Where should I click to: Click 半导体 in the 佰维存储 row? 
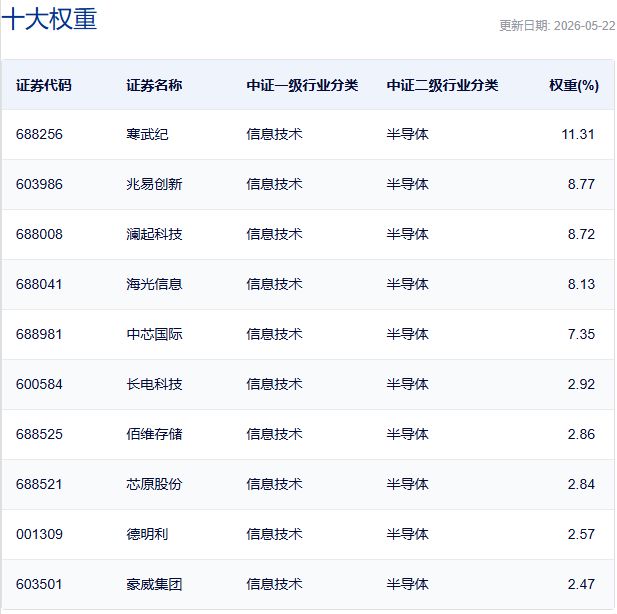(407, 434)
